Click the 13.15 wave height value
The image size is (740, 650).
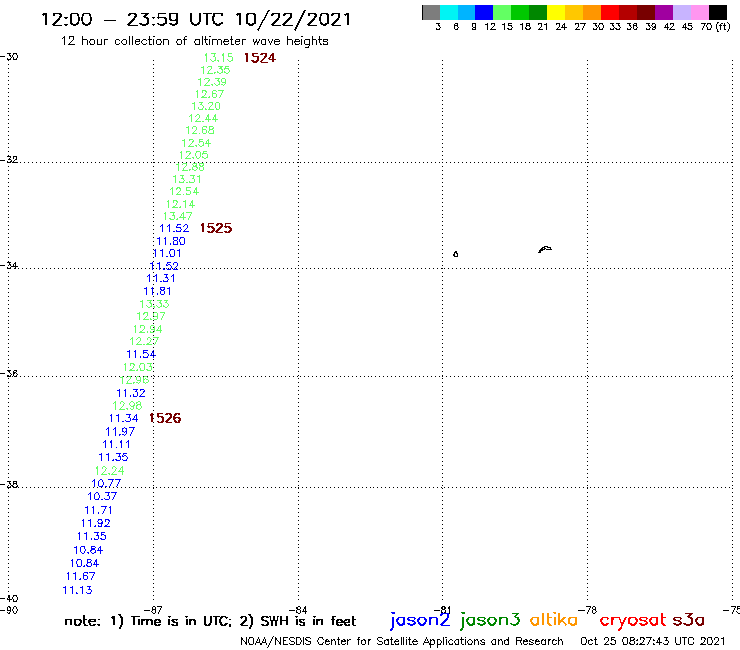[x=219, y=58]
